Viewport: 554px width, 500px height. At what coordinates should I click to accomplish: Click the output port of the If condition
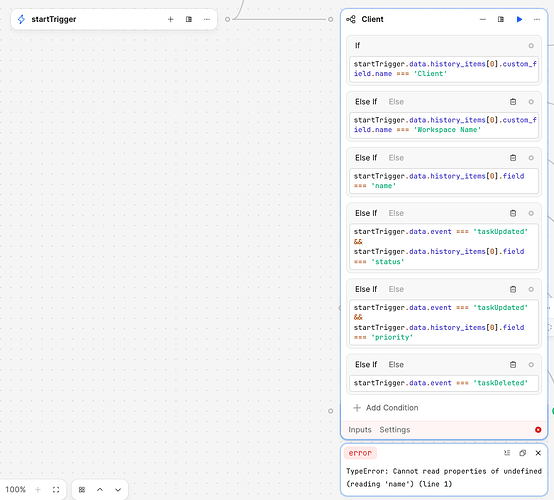531,46
